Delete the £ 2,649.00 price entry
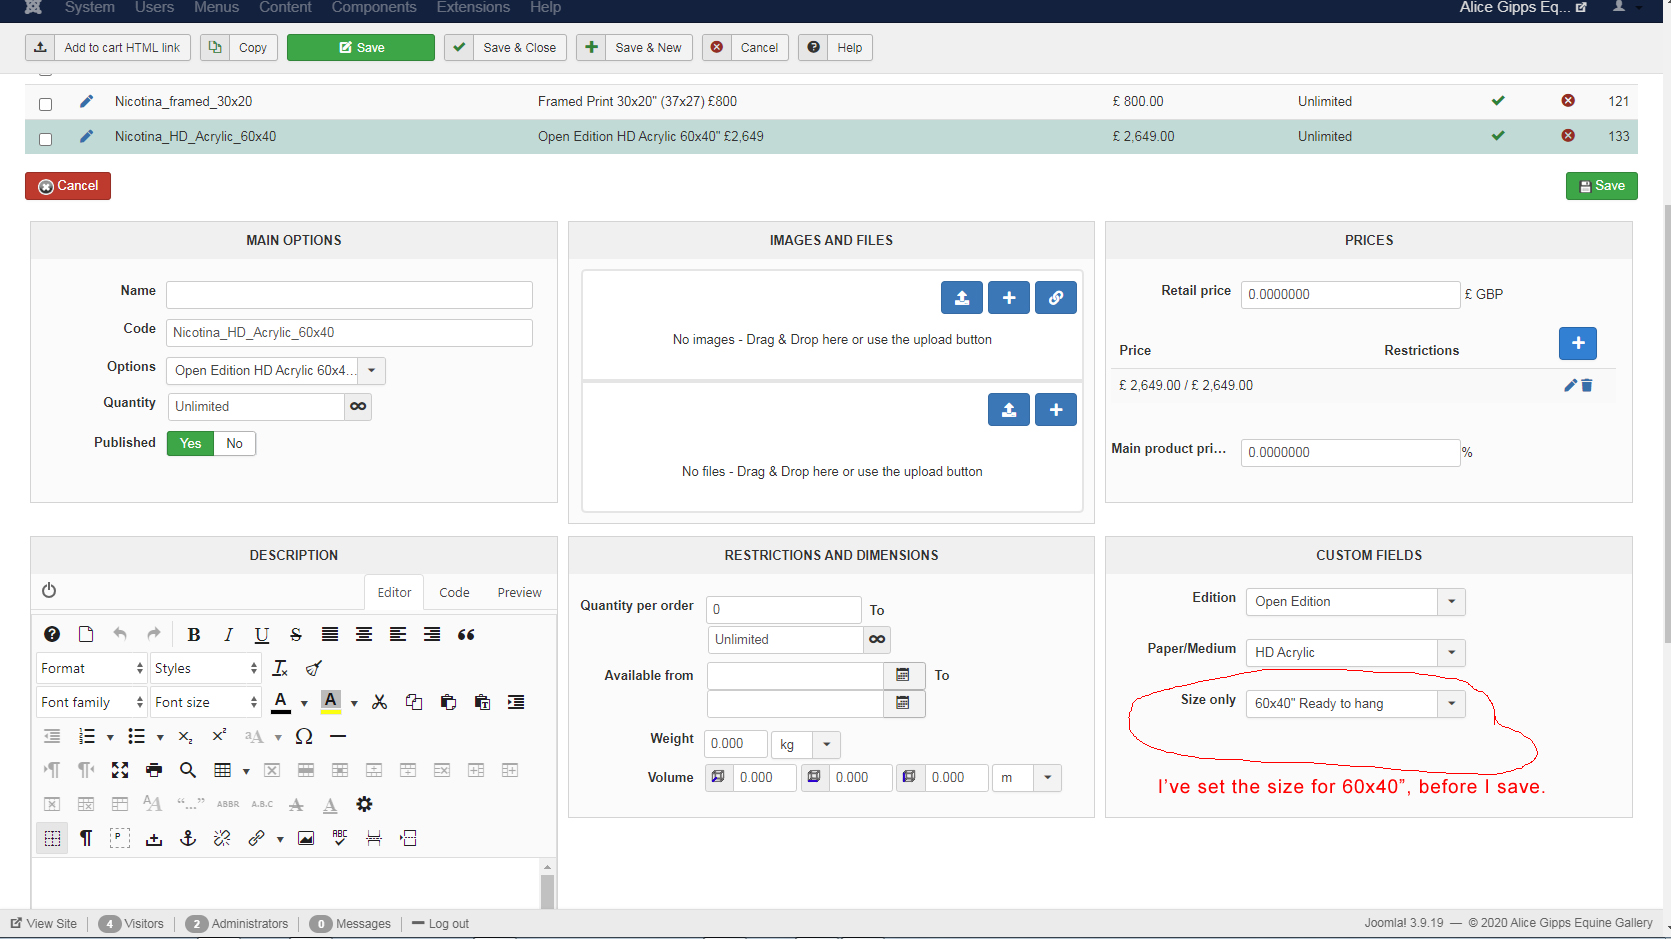1671x939 pixels. coord(1587,386)
